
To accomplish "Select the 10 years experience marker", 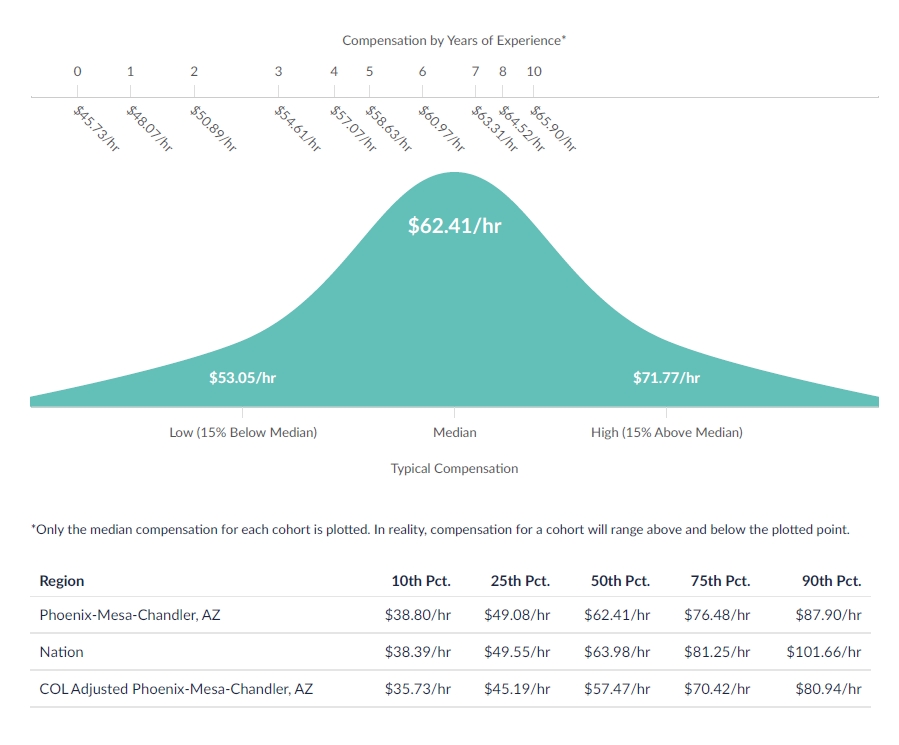I will [534, 71].
